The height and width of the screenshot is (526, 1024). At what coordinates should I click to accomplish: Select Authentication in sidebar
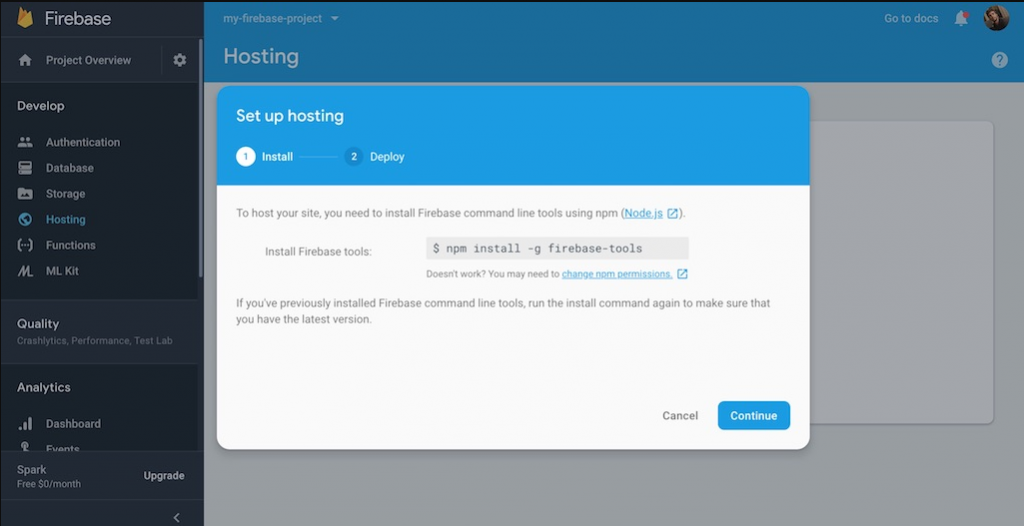click(x=82, y=142)
